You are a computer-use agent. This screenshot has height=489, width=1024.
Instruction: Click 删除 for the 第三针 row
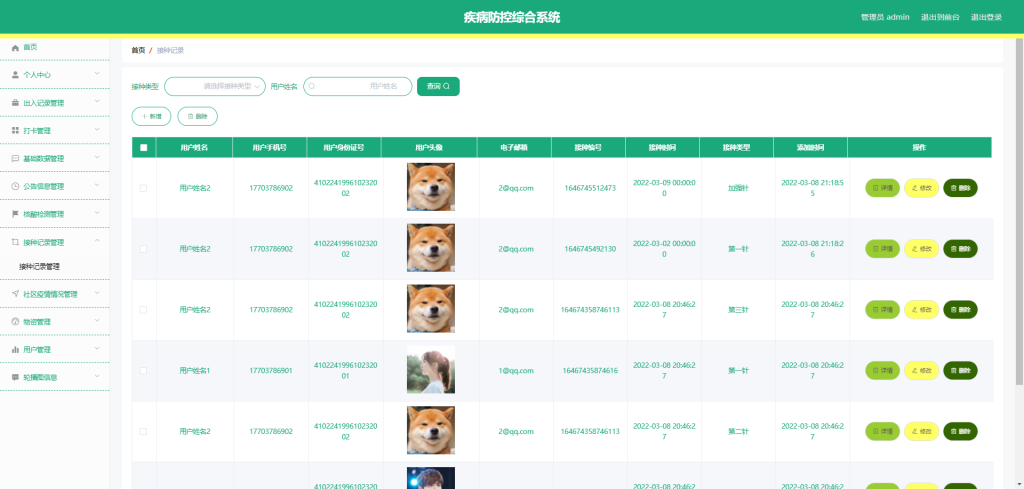(x=960, y=309)
